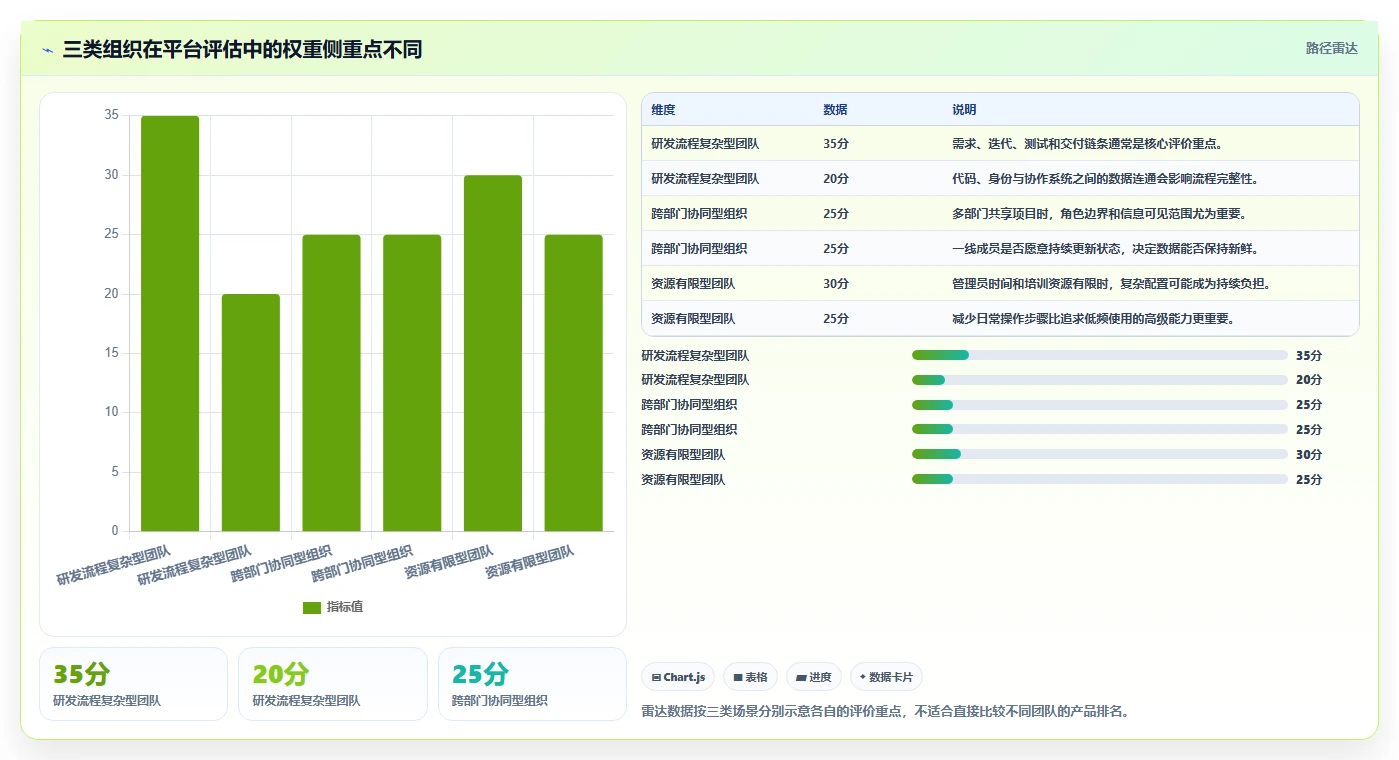This screenshot has height=760, width=1399.
Task: Select the description starting 多部门共享项目时
Action: pyautogui.click(x=1099, y=214)
